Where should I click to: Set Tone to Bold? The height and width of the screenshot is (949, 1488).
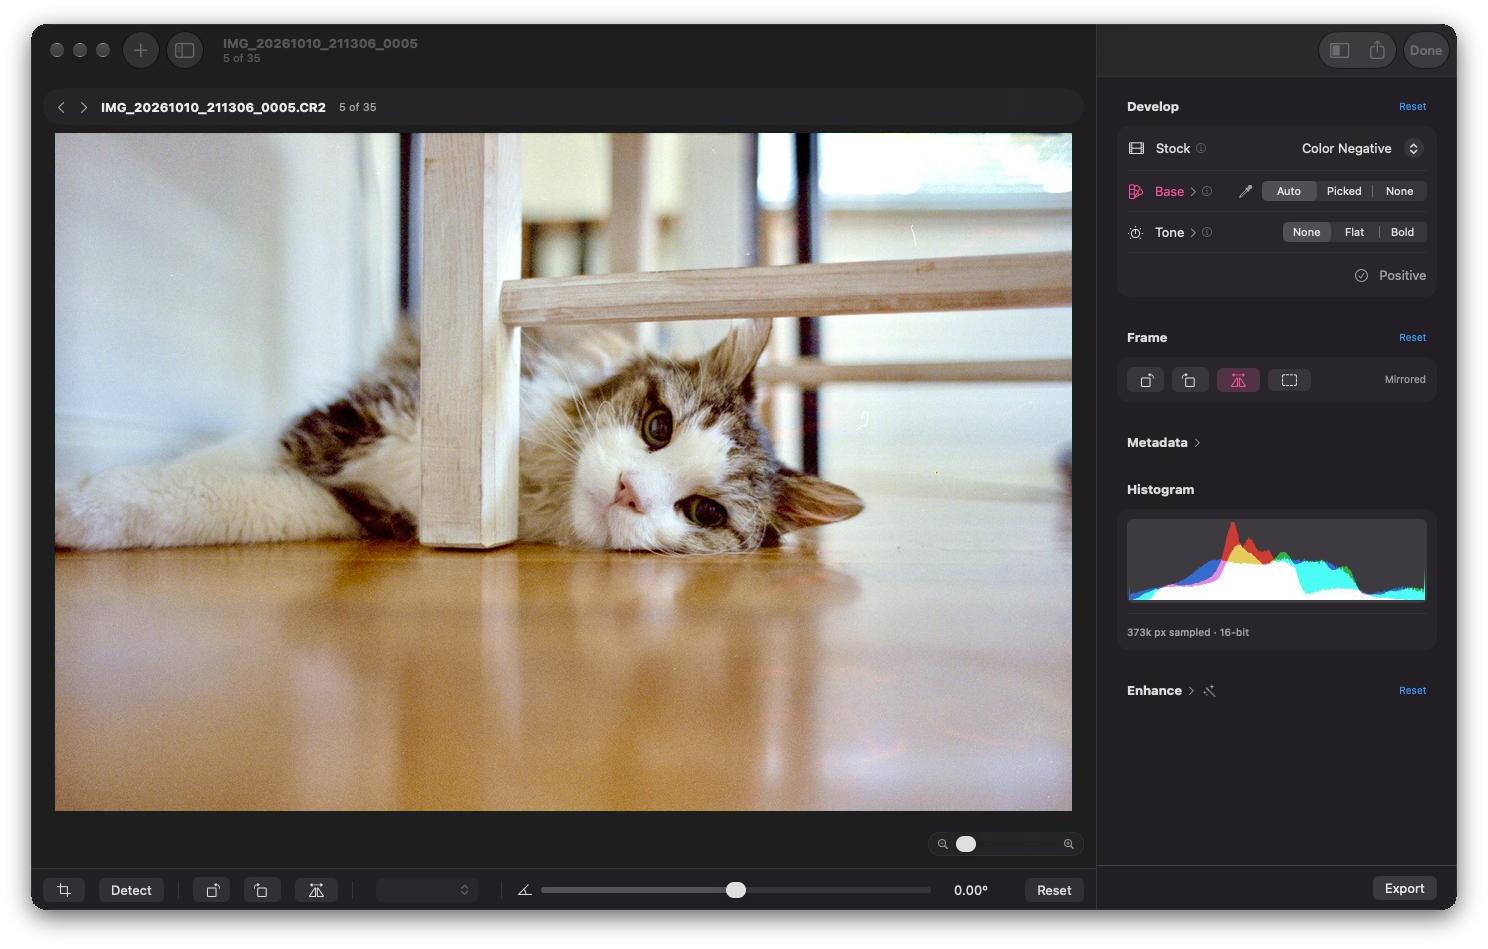point(1402,232)
